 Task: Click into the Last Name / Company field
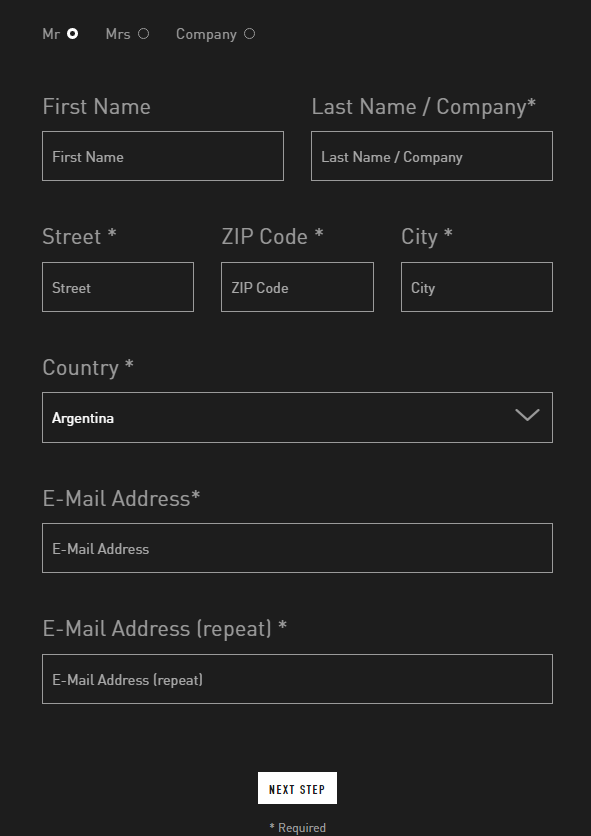pos(432,156)
